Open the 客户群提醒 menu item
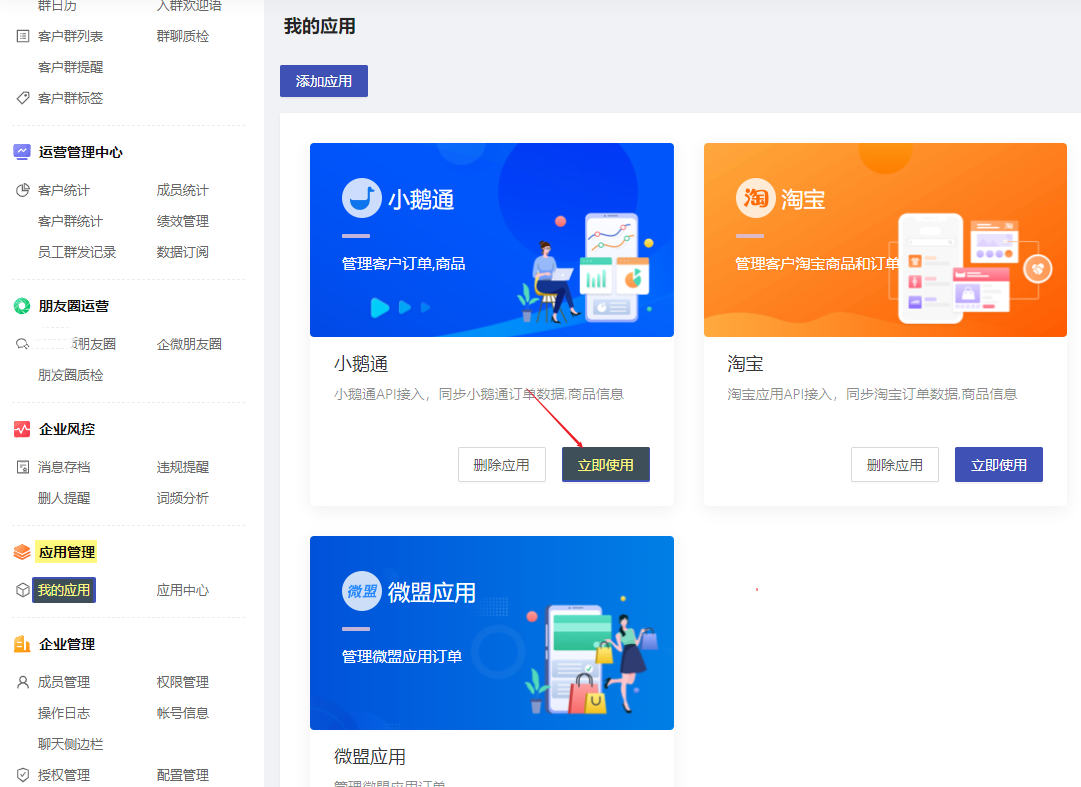 tap(70, 67)
